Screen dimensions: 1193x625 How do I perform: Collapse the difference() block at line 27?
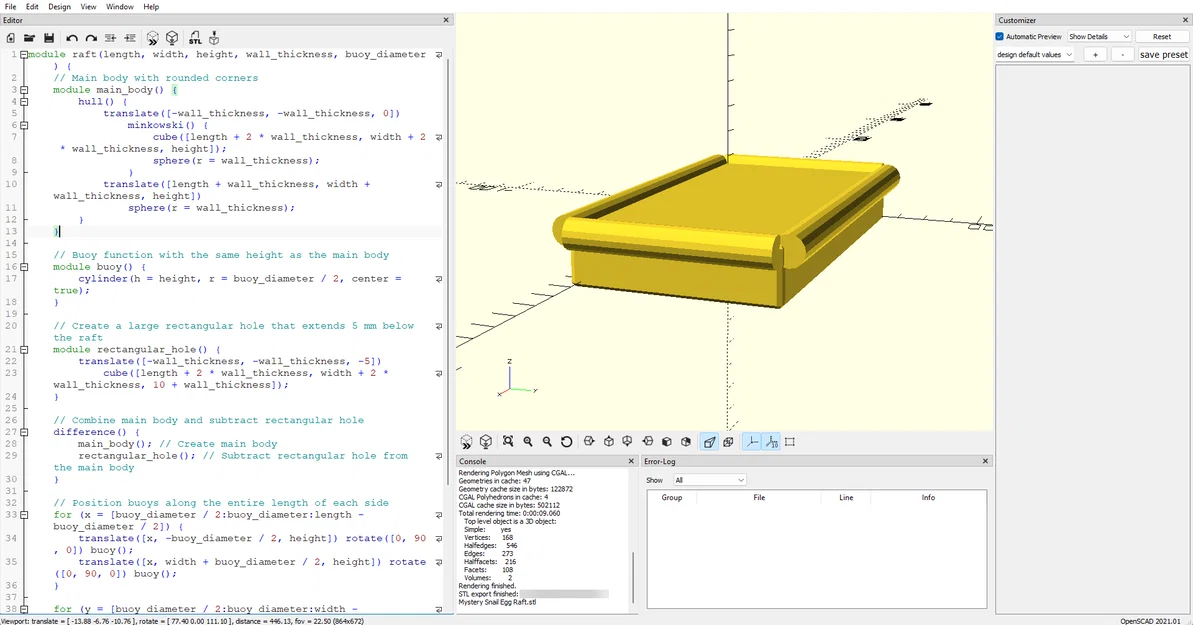click(x=24, y=432)
